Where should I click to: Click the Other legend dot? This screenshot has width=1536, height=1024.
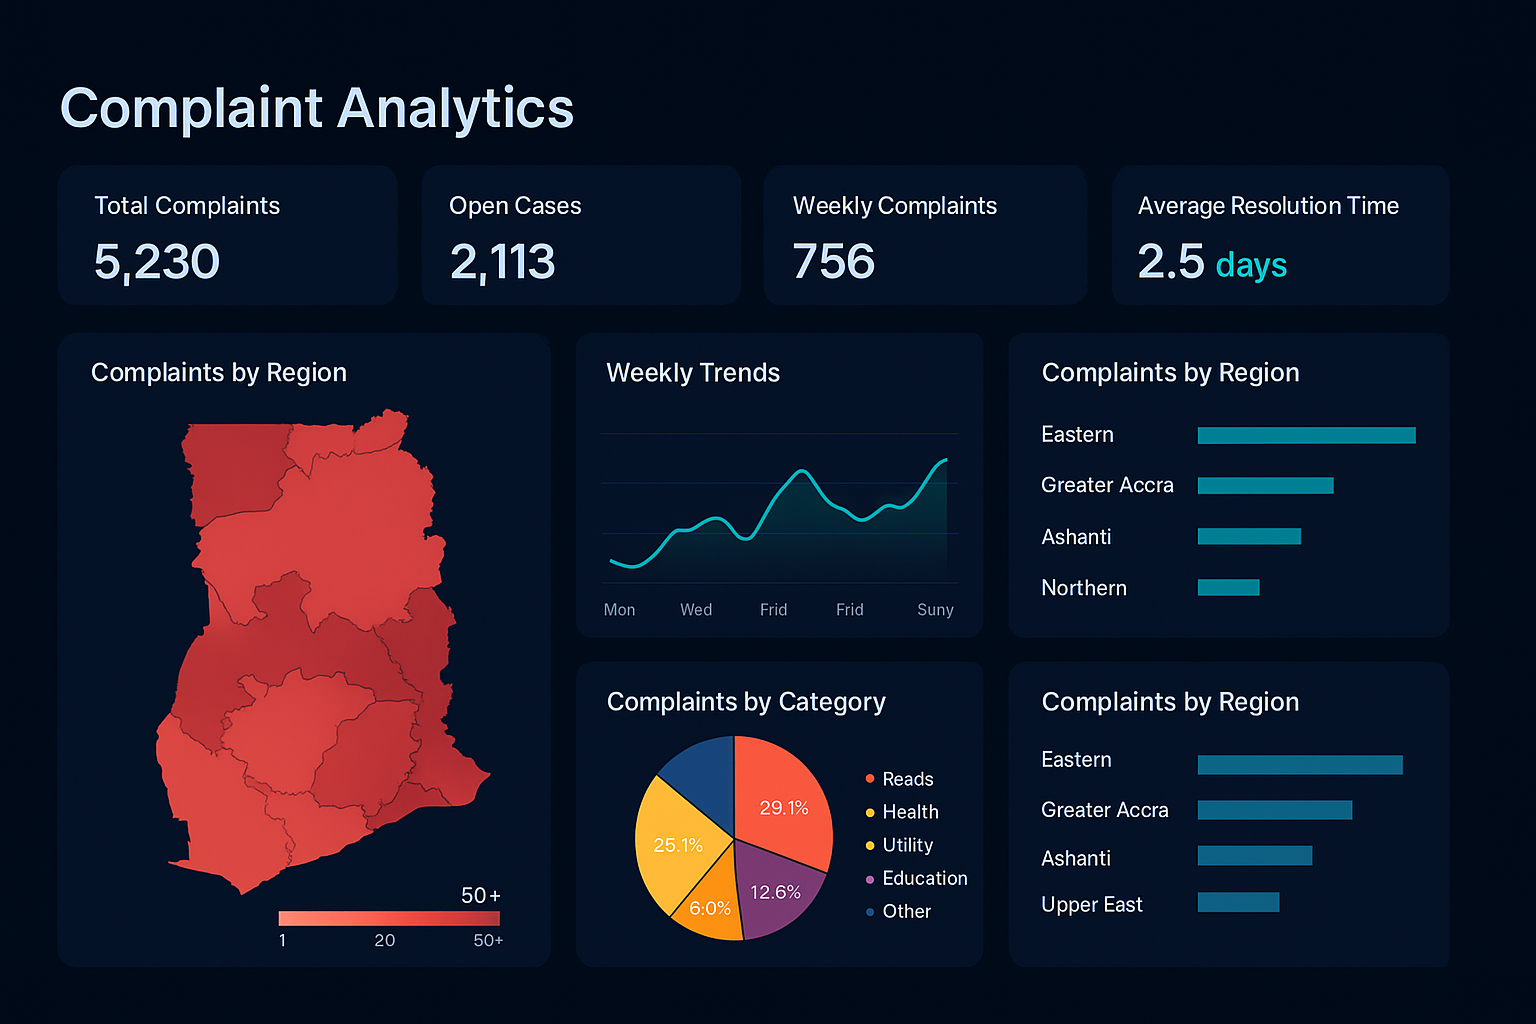pyautogui.click(x=870, y=911)
